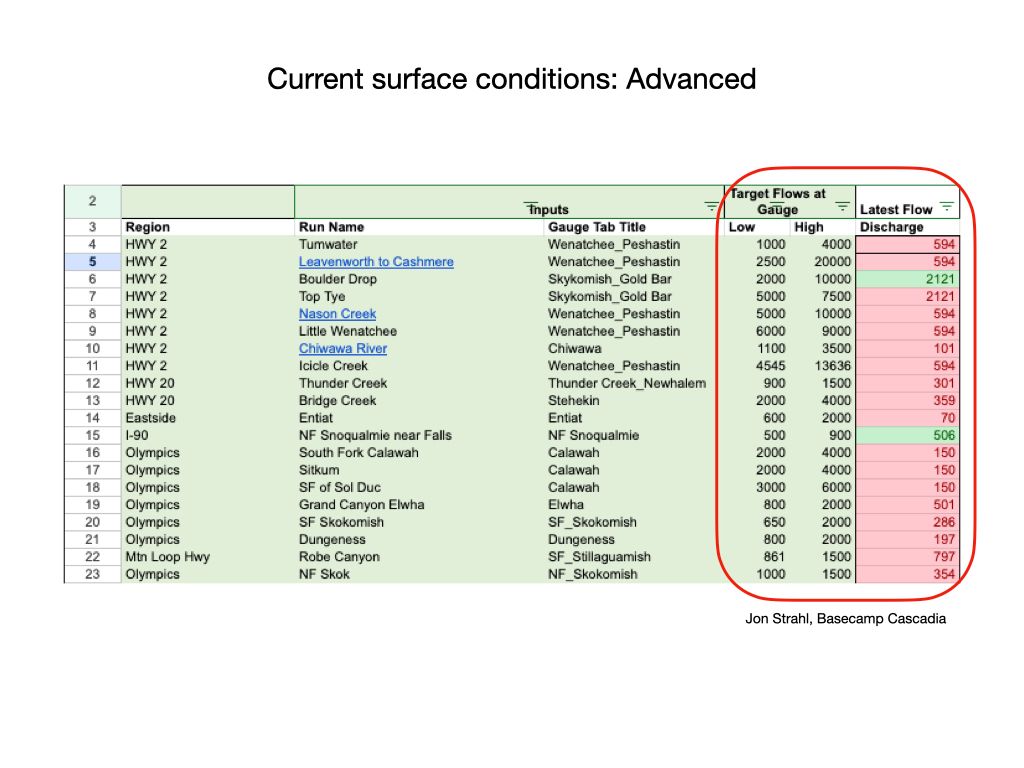Select the Boulder Drop cell
Image resolution: width=1024 pixels, height=768 pixels.
419,279
